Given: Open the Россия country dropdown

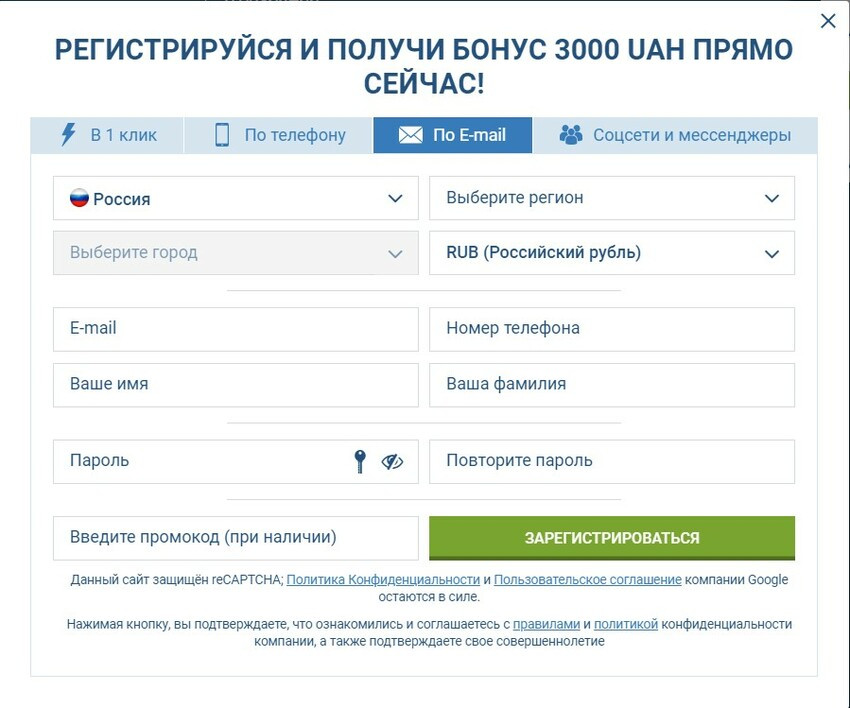Looking at the screenshot, I should (x=236, y=198).
